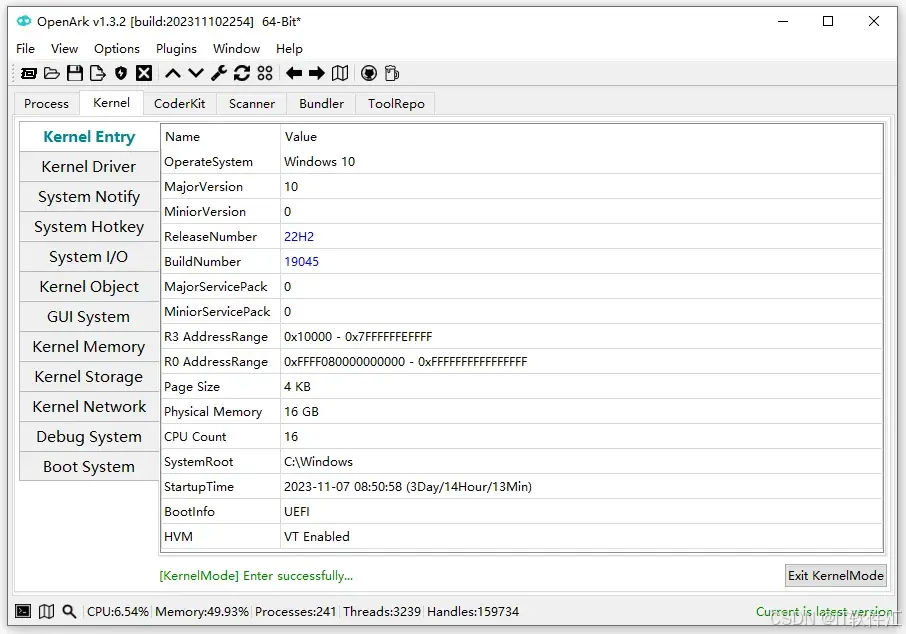Click the refresh arrows toolbar icon

[x=242, y=73]
